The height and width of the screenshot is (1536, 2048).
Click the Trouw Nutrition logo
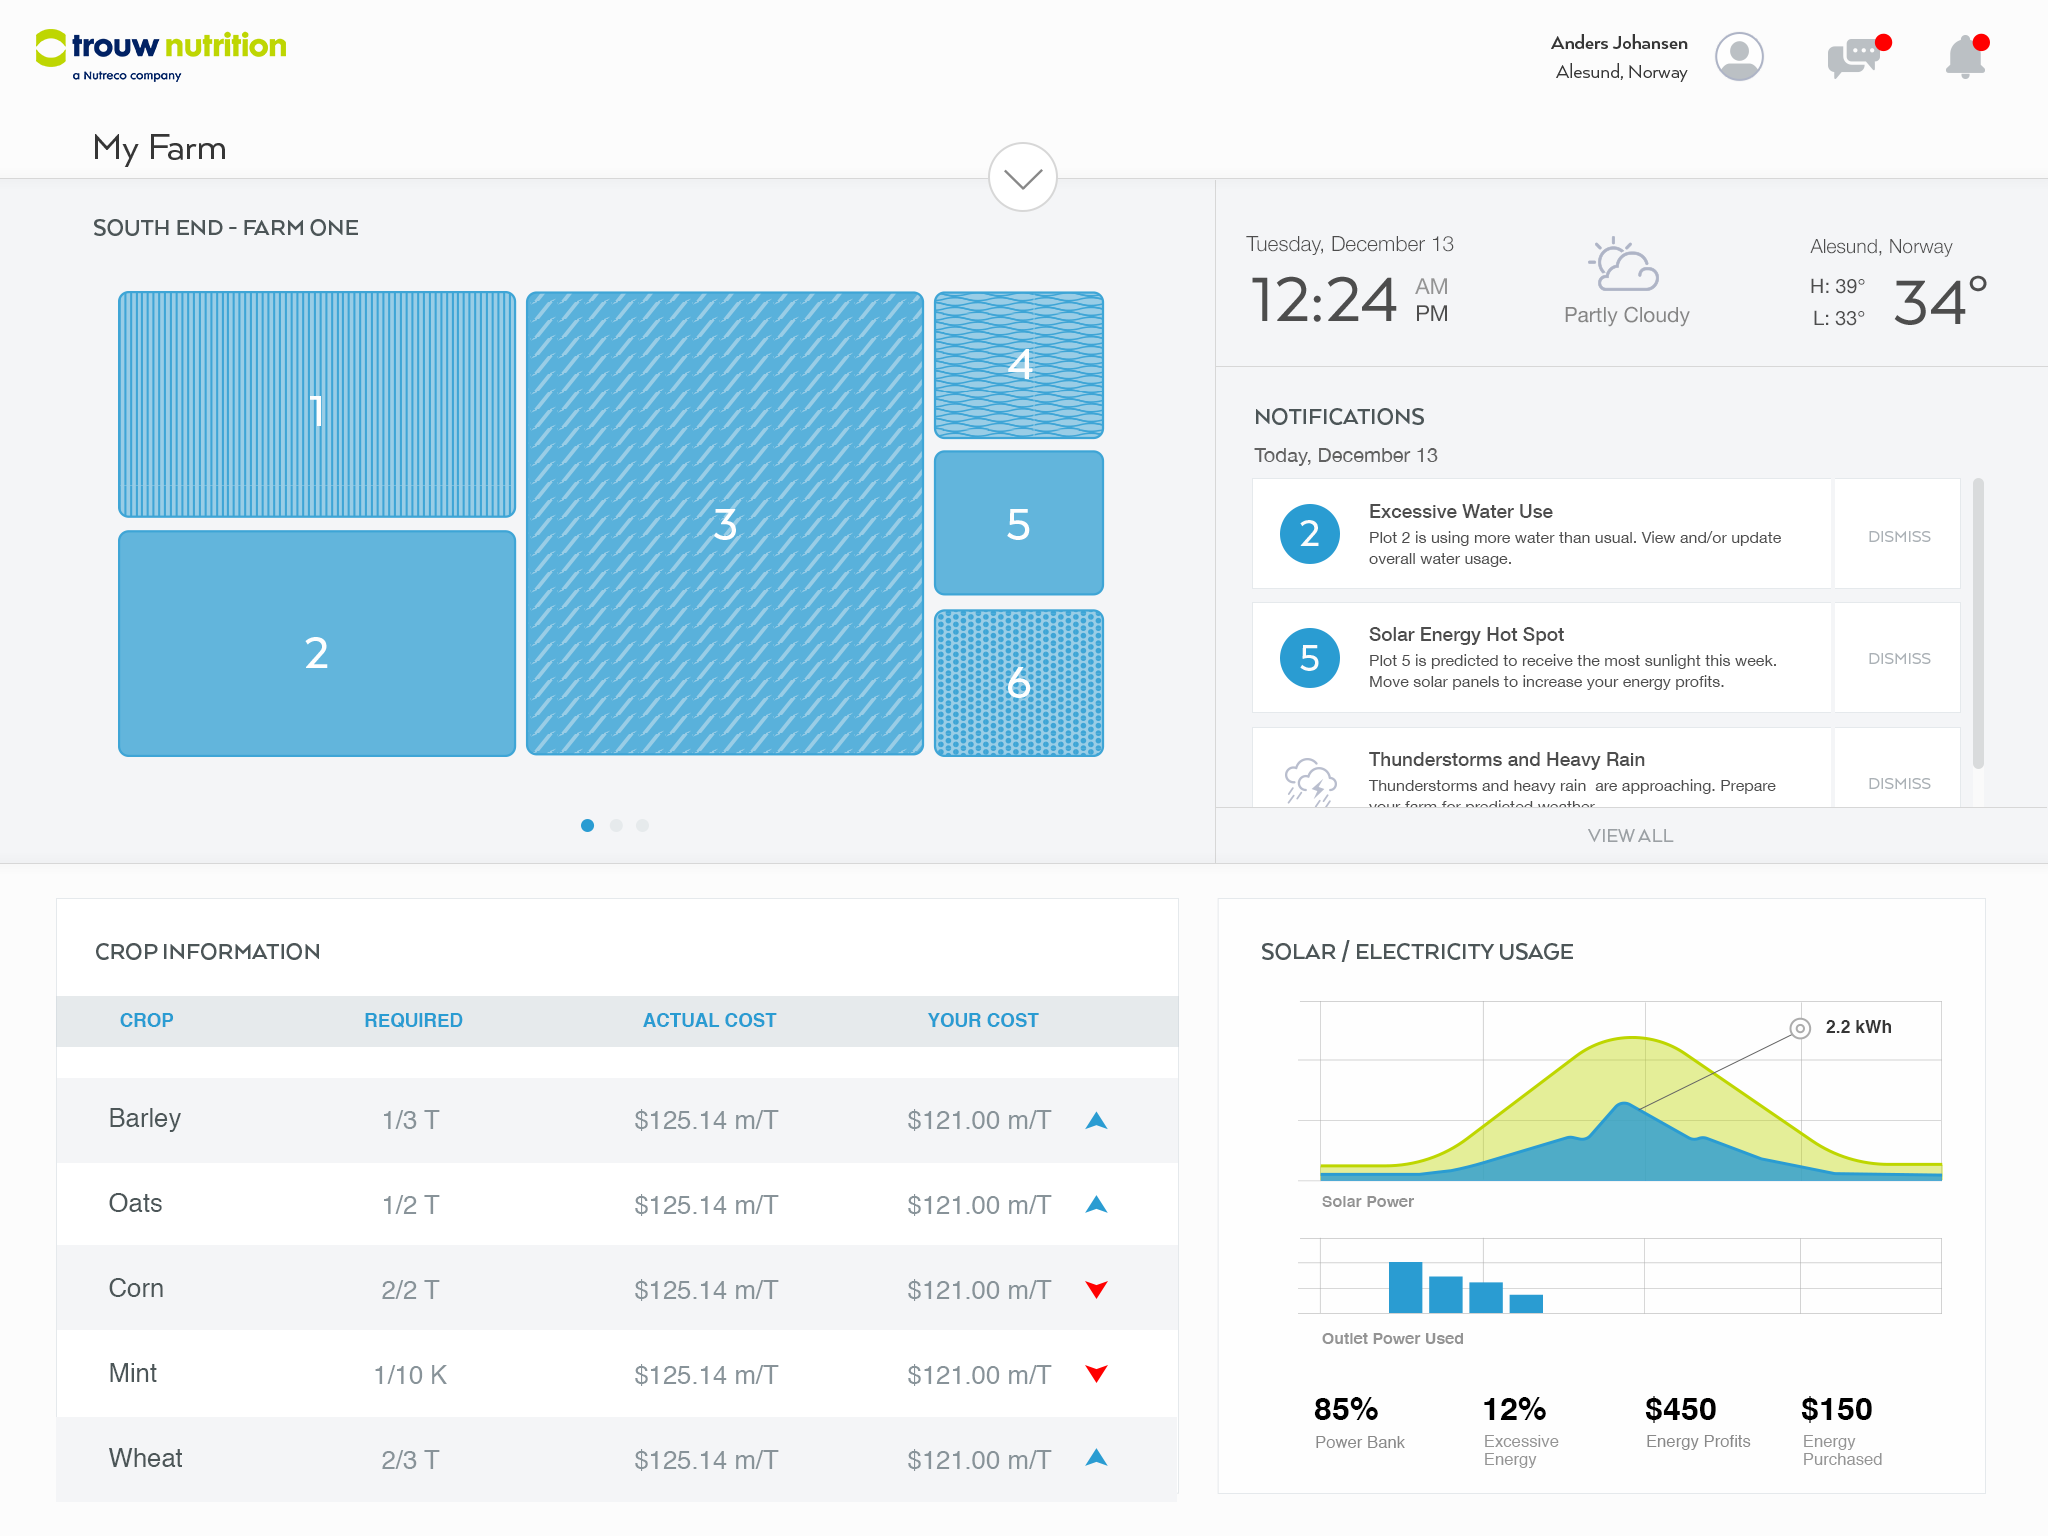point(161,55)
